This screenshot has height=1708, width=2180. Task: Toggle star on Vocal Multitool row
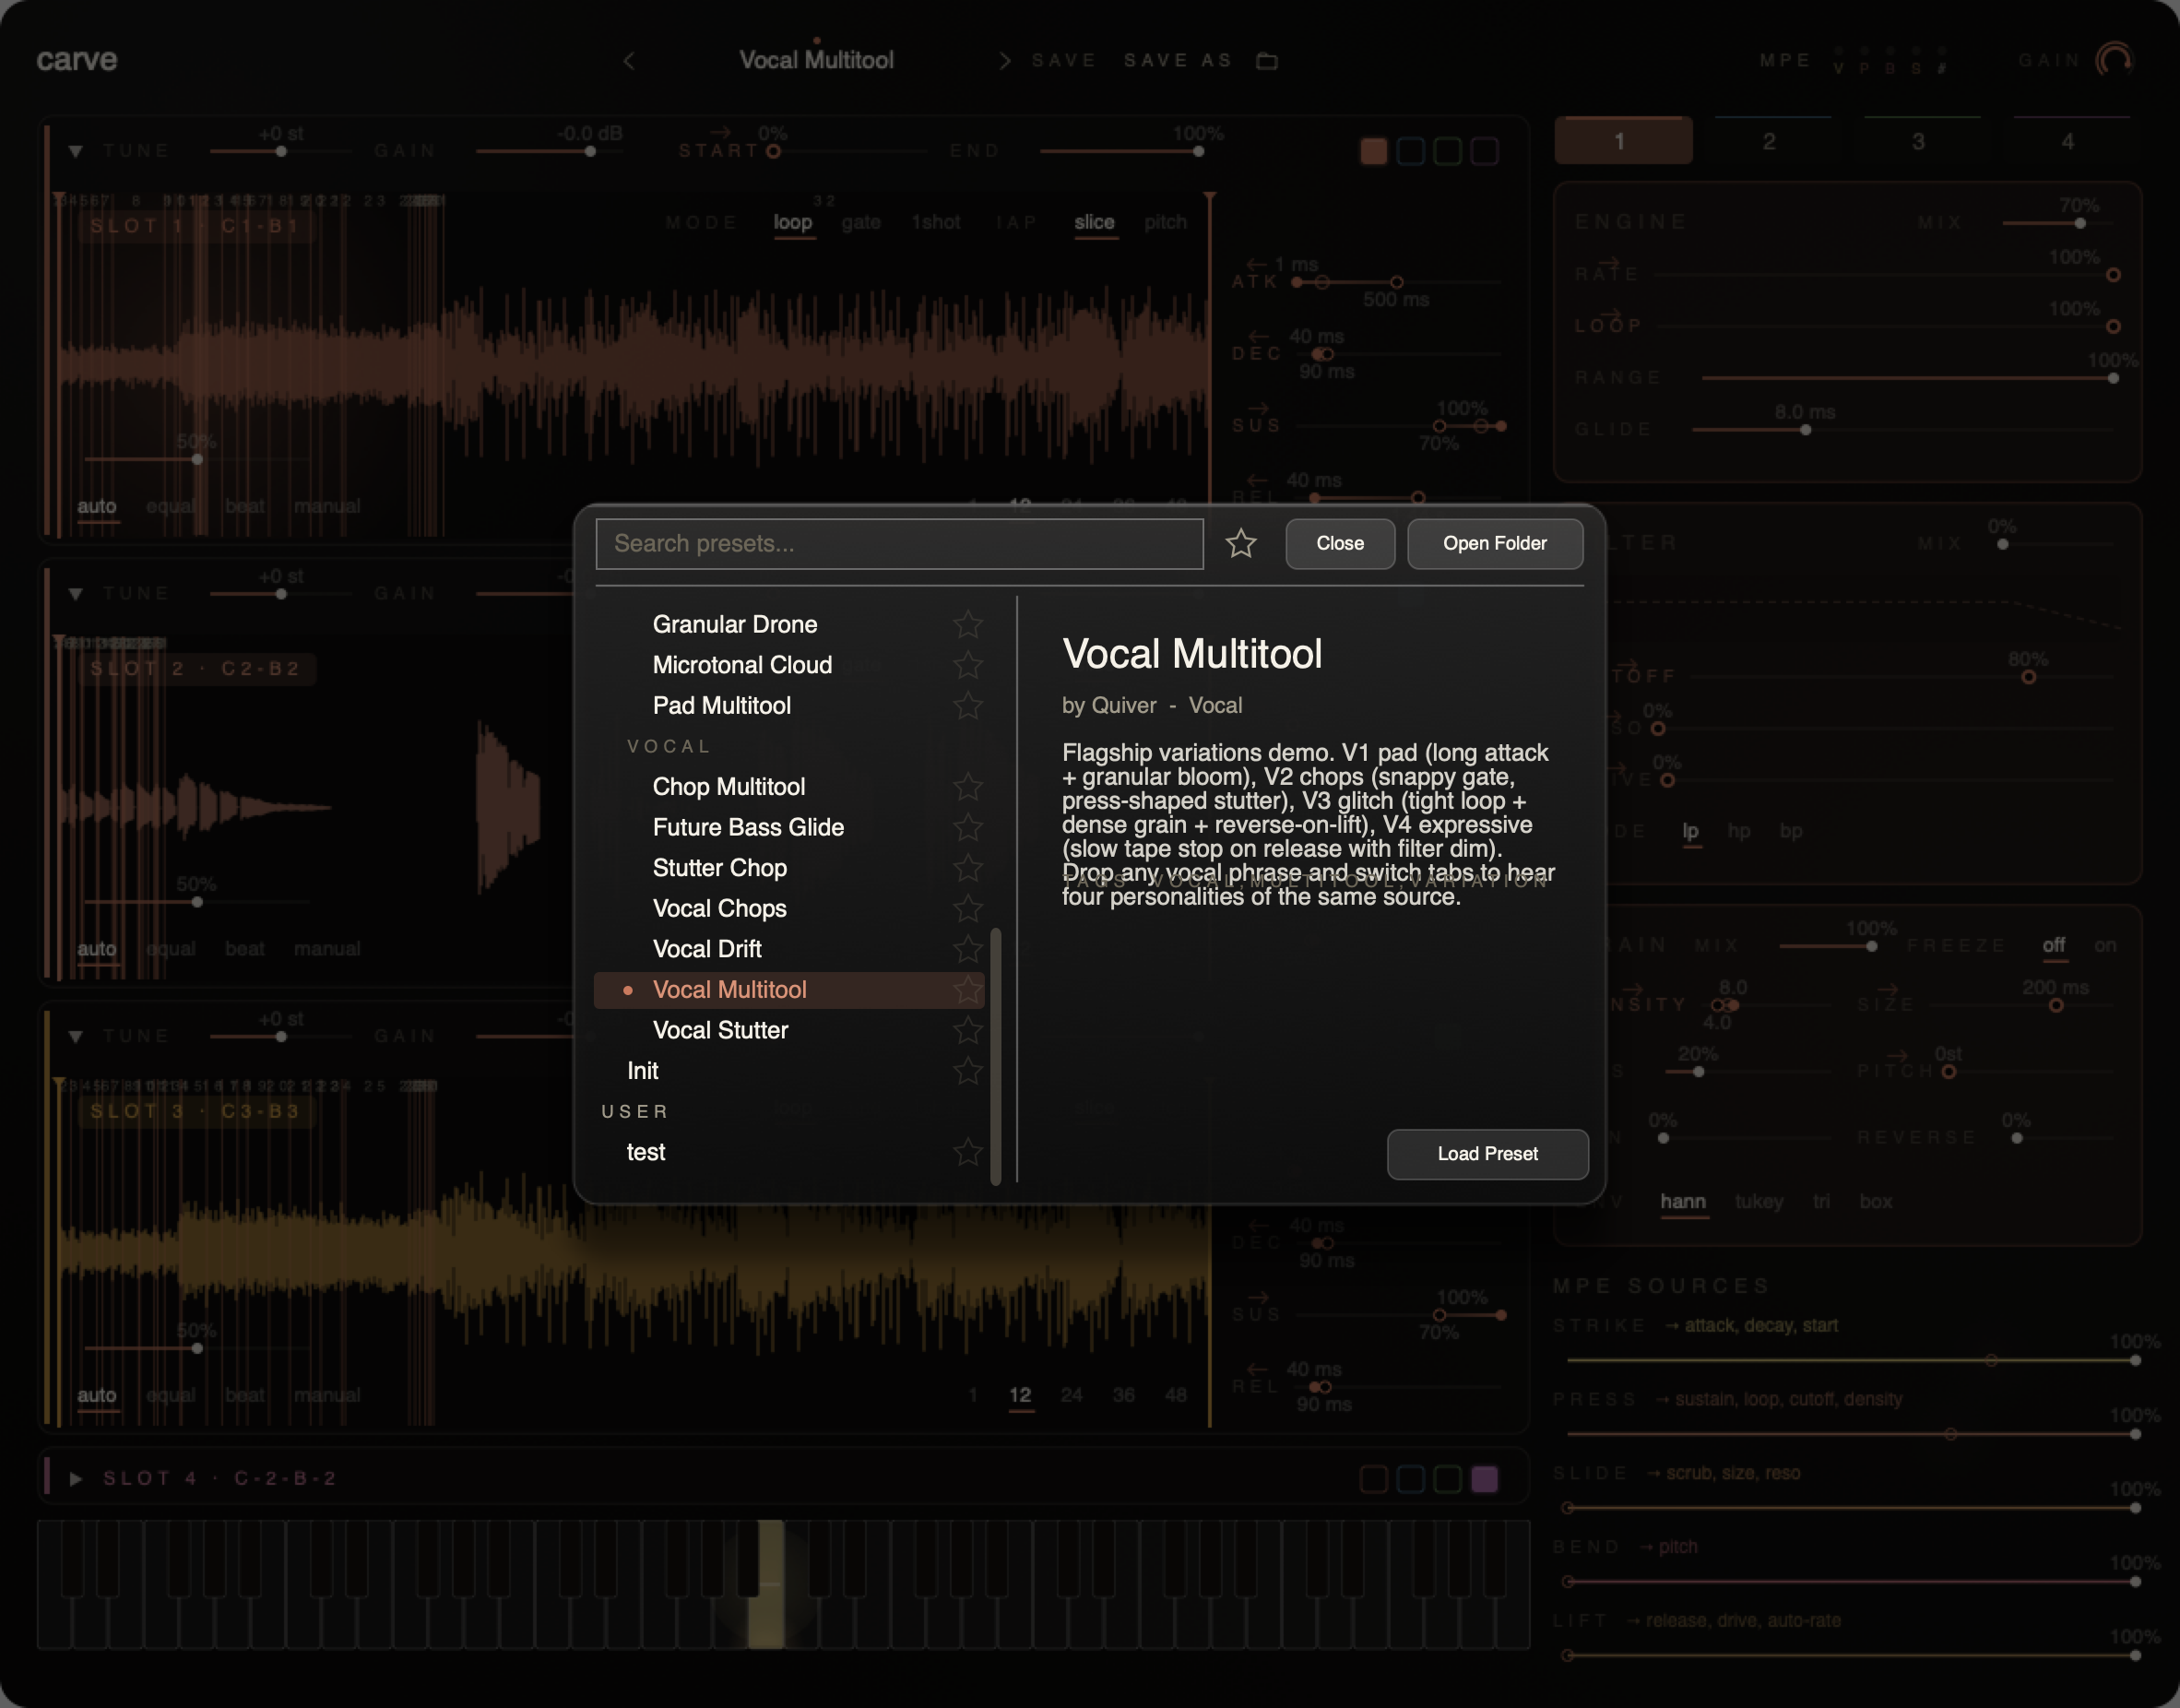click(x=967, y=990)
